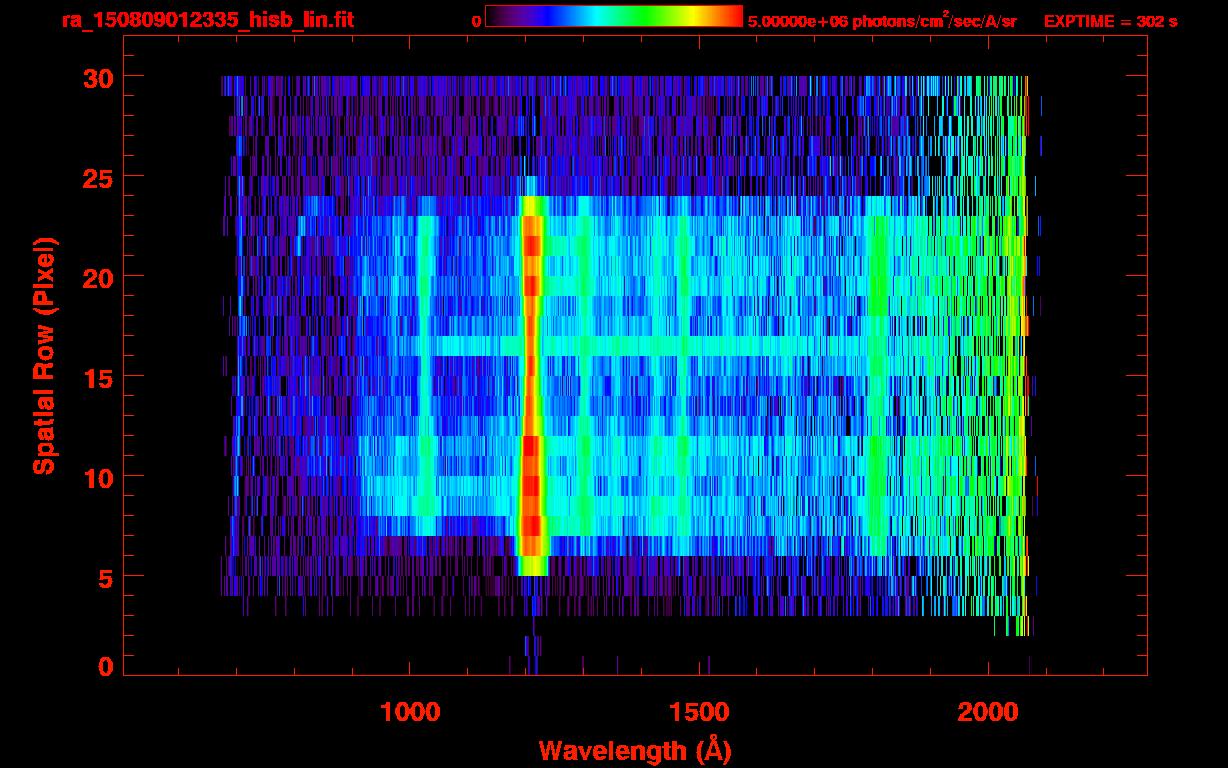Click the bright red Lyman-alpha emission line
Screen dimensions: 1228x768
[x=531, y=380]
